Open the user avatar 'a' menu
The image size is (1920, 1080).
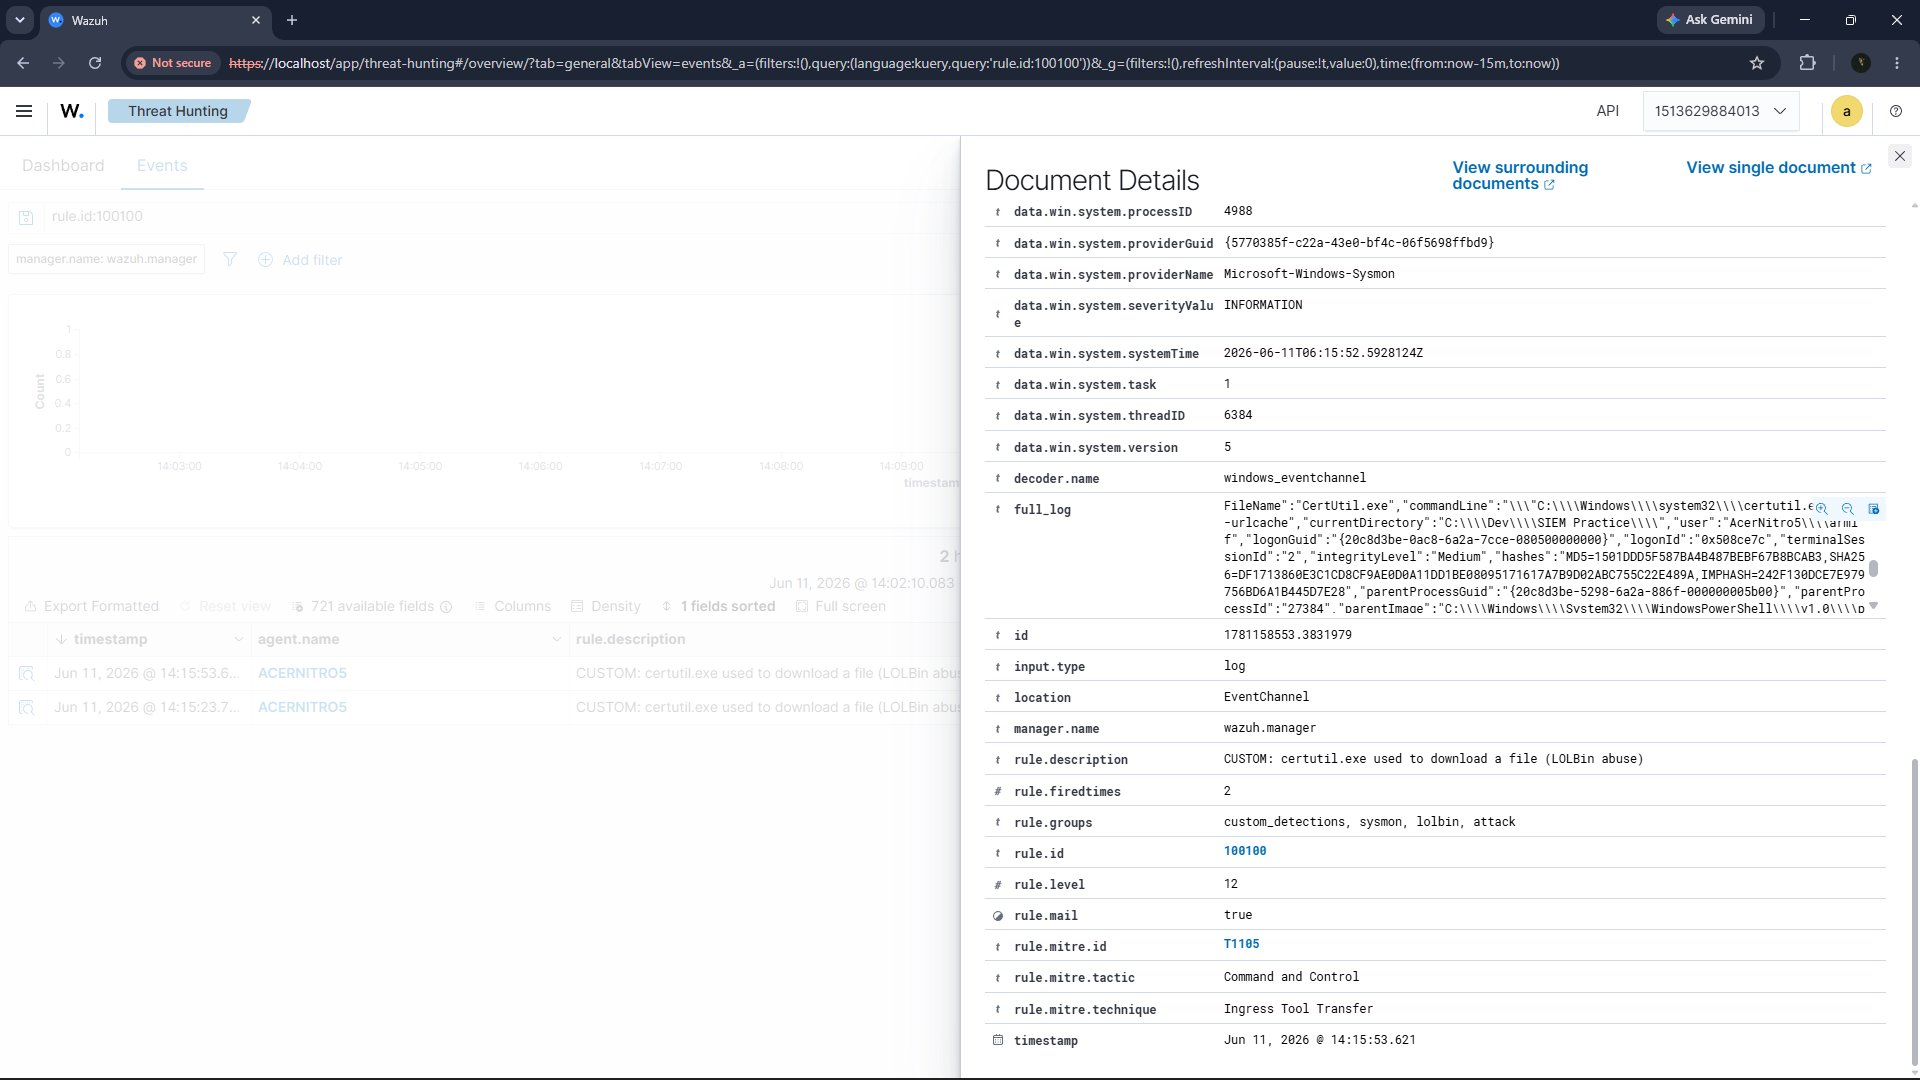[1846, 111]
